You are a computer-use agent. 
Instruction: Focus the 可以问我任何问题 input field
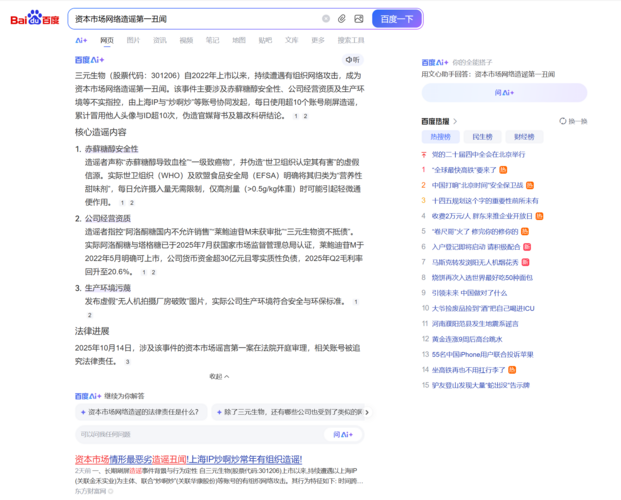[x=200, y=434]
